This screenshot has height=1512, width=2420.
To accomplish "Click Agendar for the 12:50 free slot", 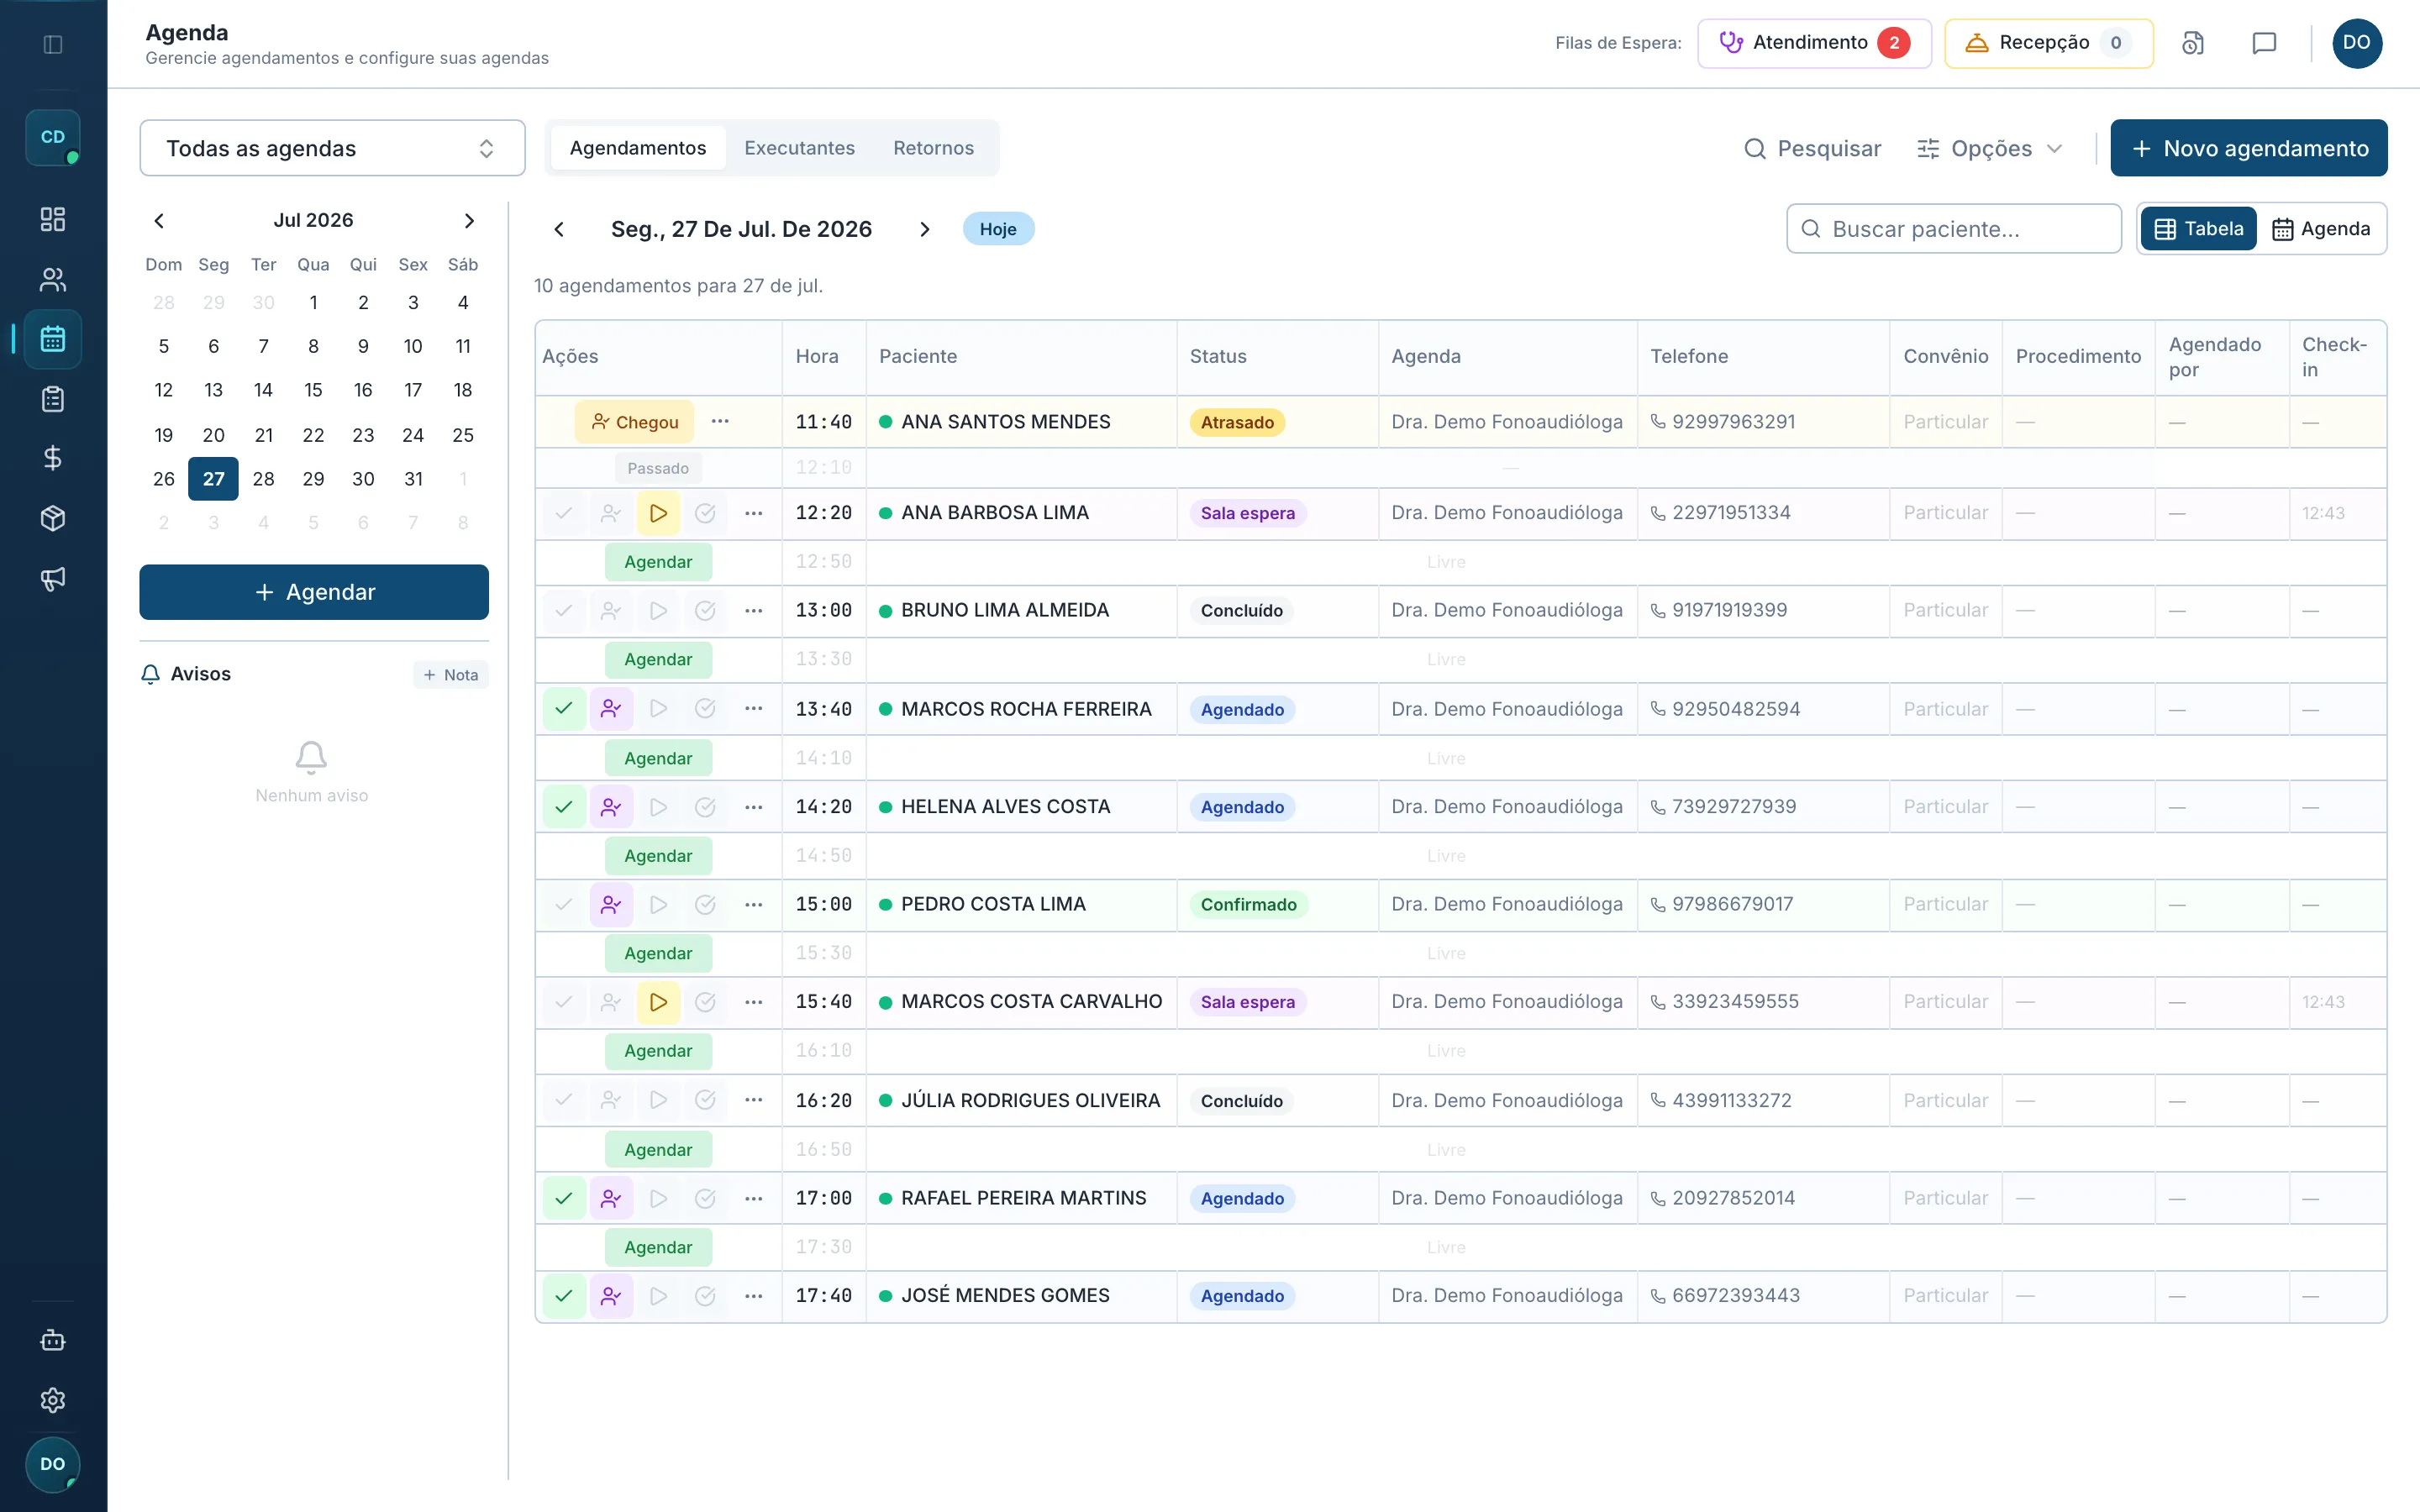I will click(658, 562).
